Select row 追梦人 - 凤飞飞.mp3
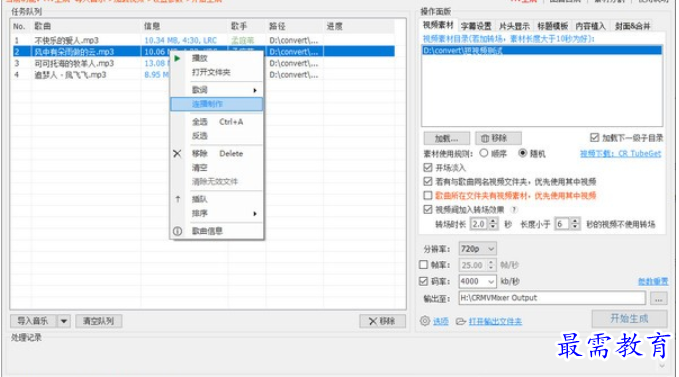The height and width of the screenshot is (377, 679). coord(204,75)
